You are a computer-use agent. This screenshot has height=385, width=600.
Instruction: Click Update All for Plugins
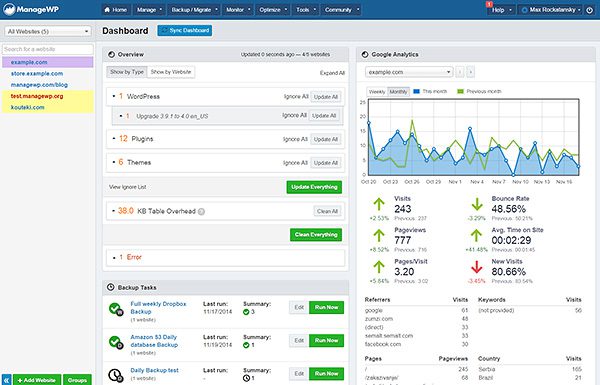(326, 139)
